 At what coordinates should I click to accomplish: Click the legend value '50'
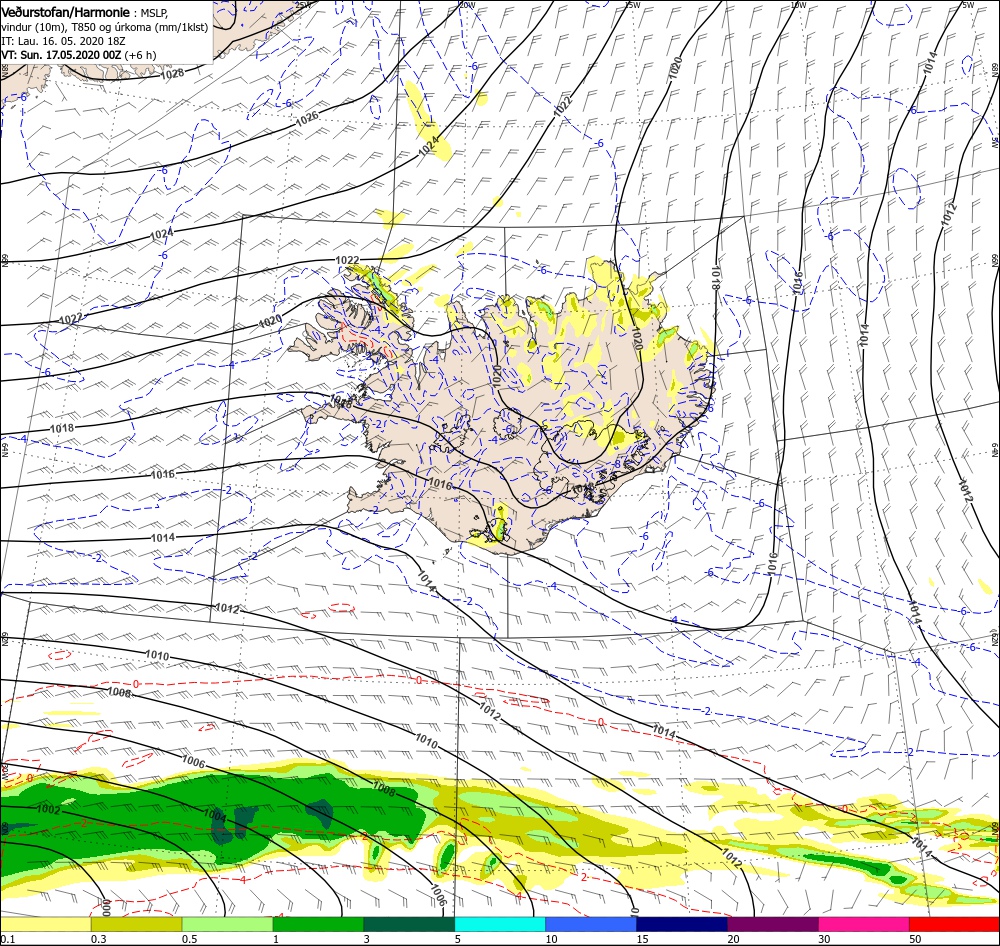915,939
